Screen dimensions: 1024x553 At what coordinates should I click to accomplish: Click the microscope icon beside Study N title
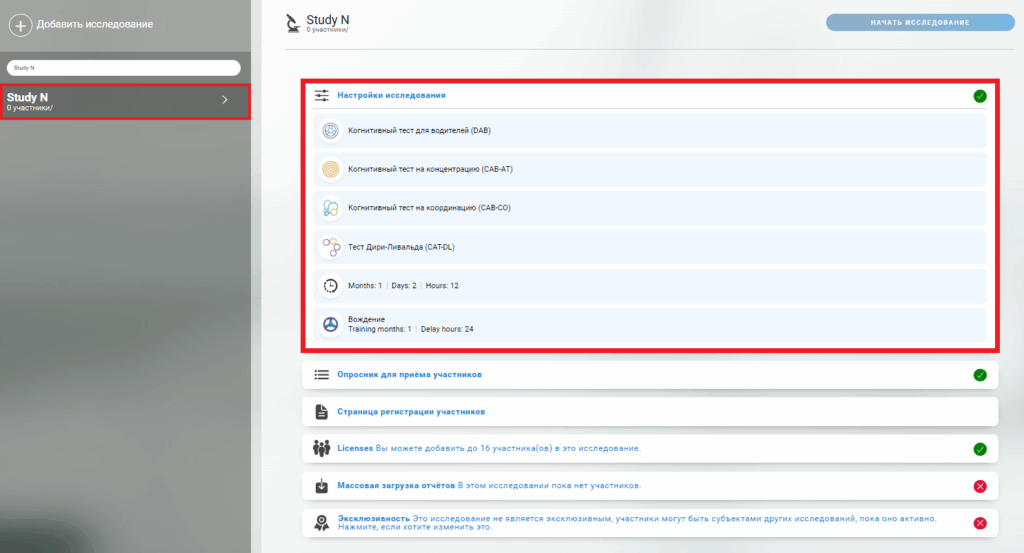pos(292,23)
